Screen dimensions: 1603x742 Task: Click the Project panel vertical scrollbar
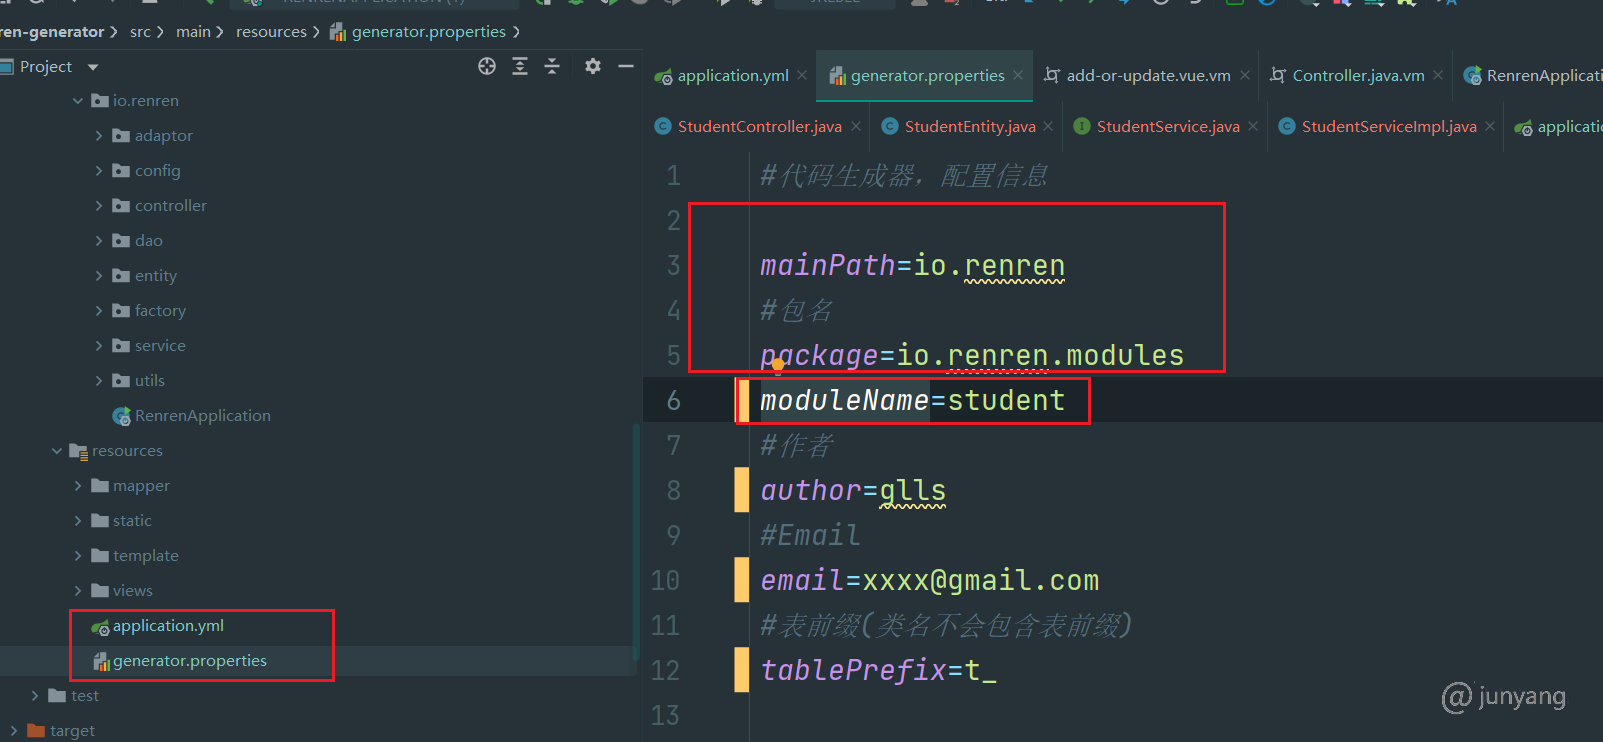(x=635, y=540)
